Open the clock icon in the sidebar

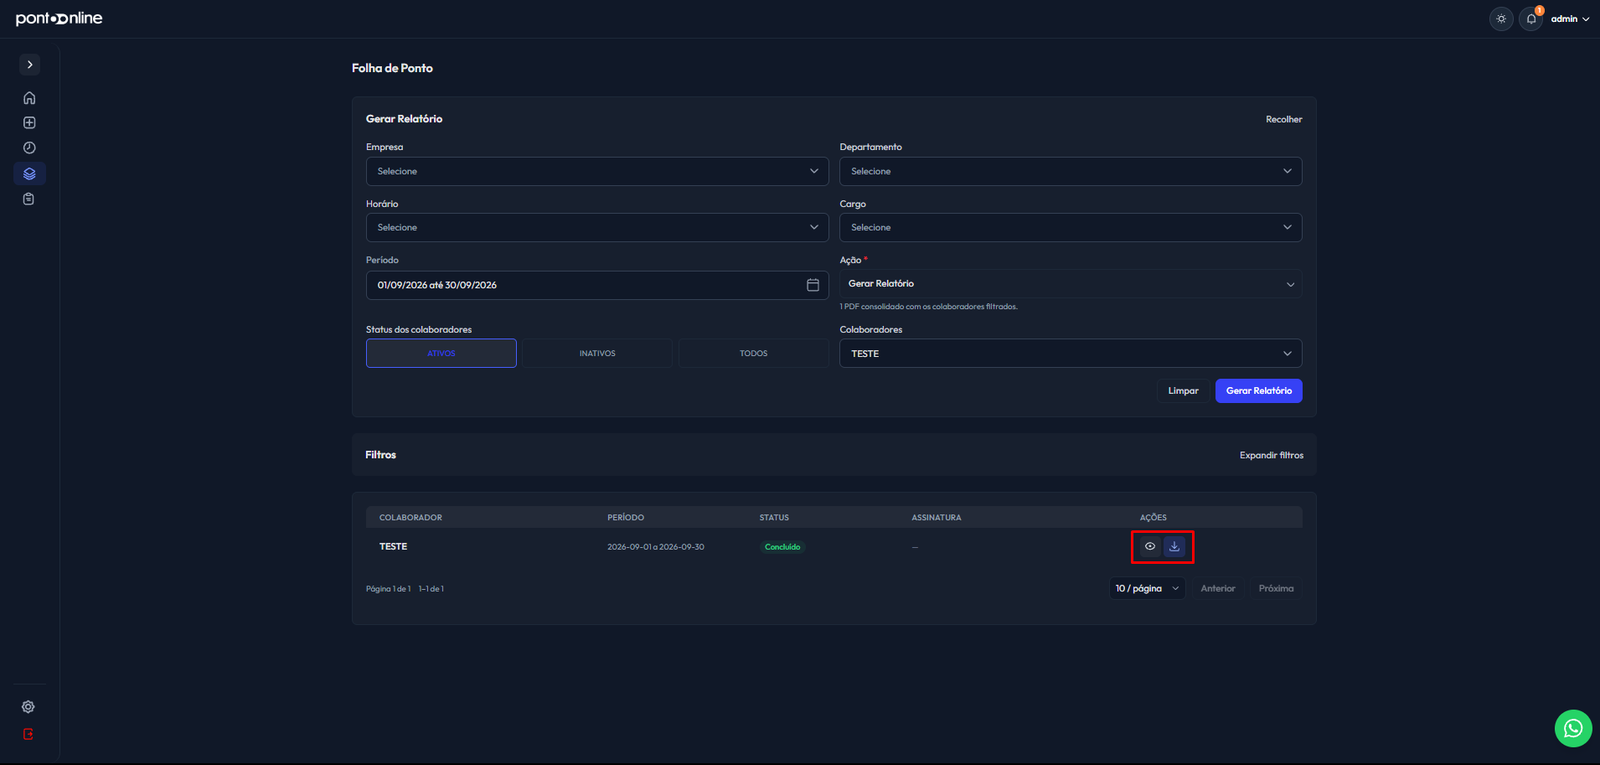[29, 148]
